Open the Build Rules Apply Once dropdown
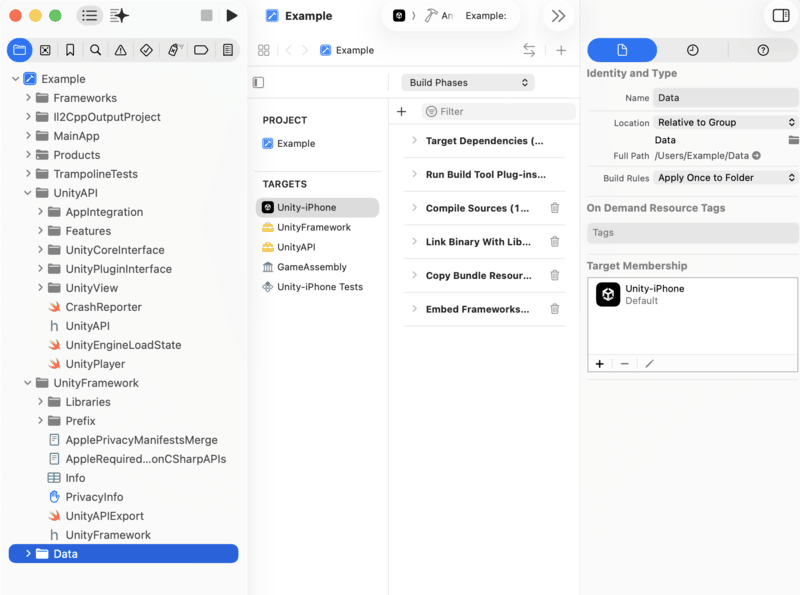Screen dimensions: 800x595 [x=726, y=178]
